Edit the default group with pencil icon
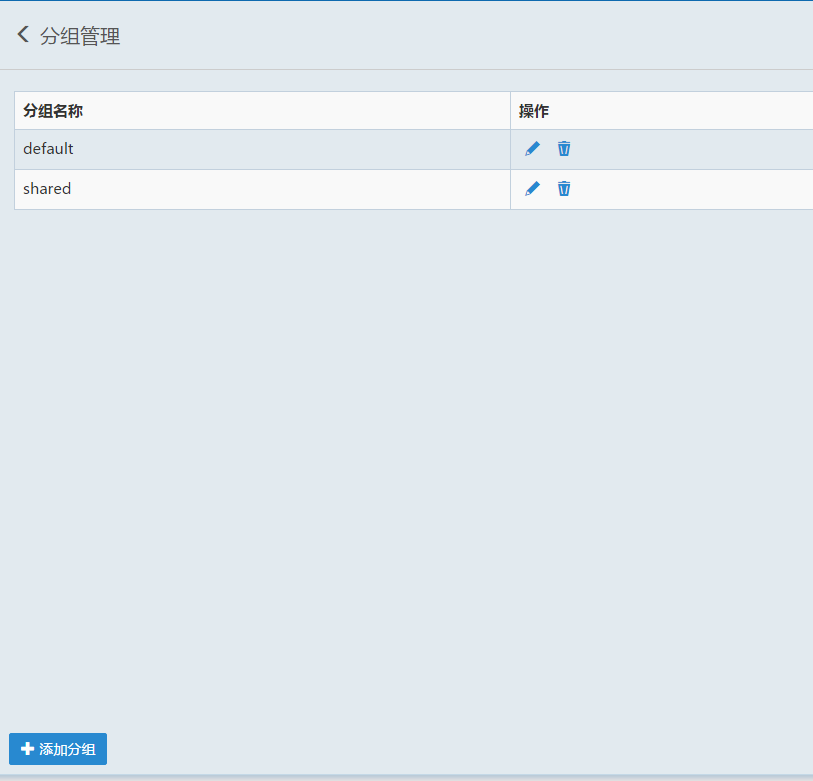The height and width of the screenshot is (781, 813). 532,149
